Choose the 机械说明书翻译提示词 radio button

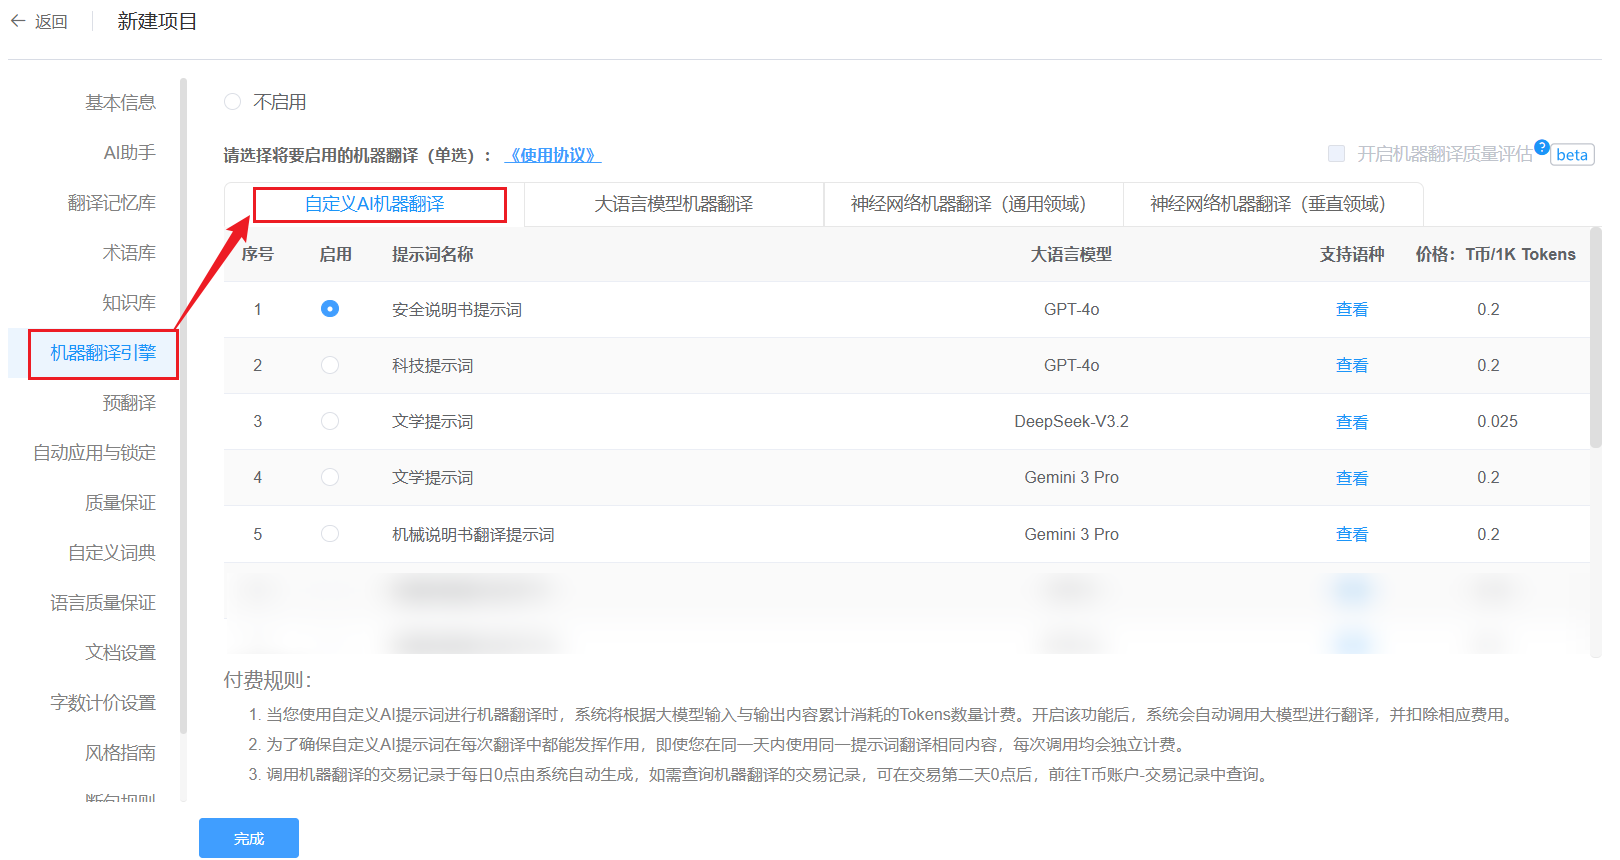[x=330, y=534]
